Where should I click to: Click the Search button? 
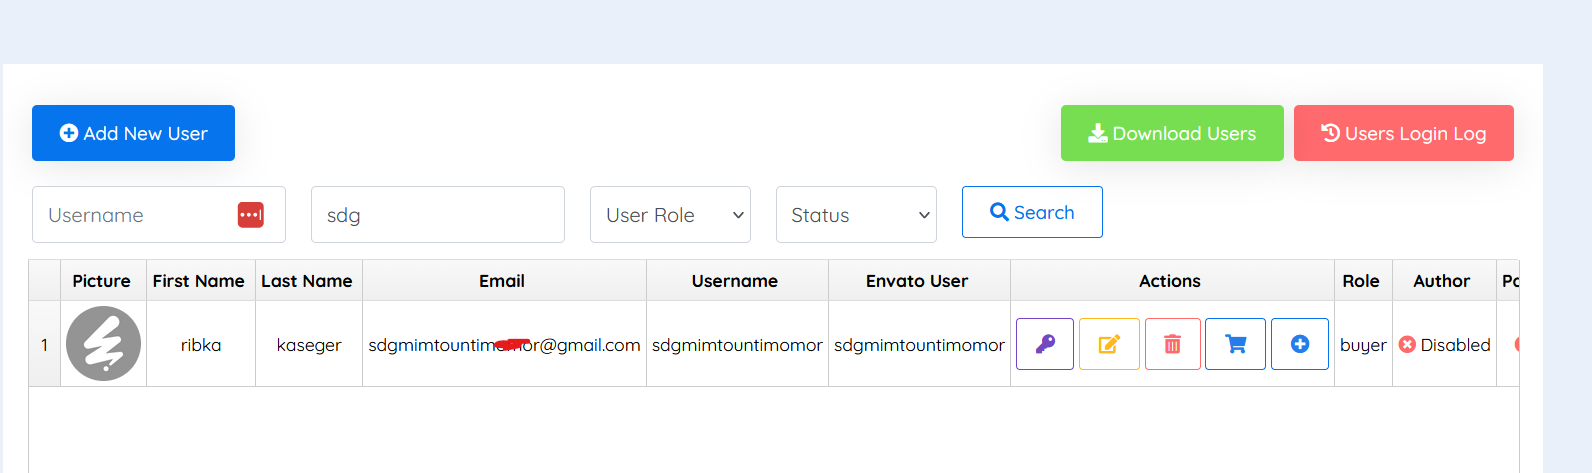1031,212
